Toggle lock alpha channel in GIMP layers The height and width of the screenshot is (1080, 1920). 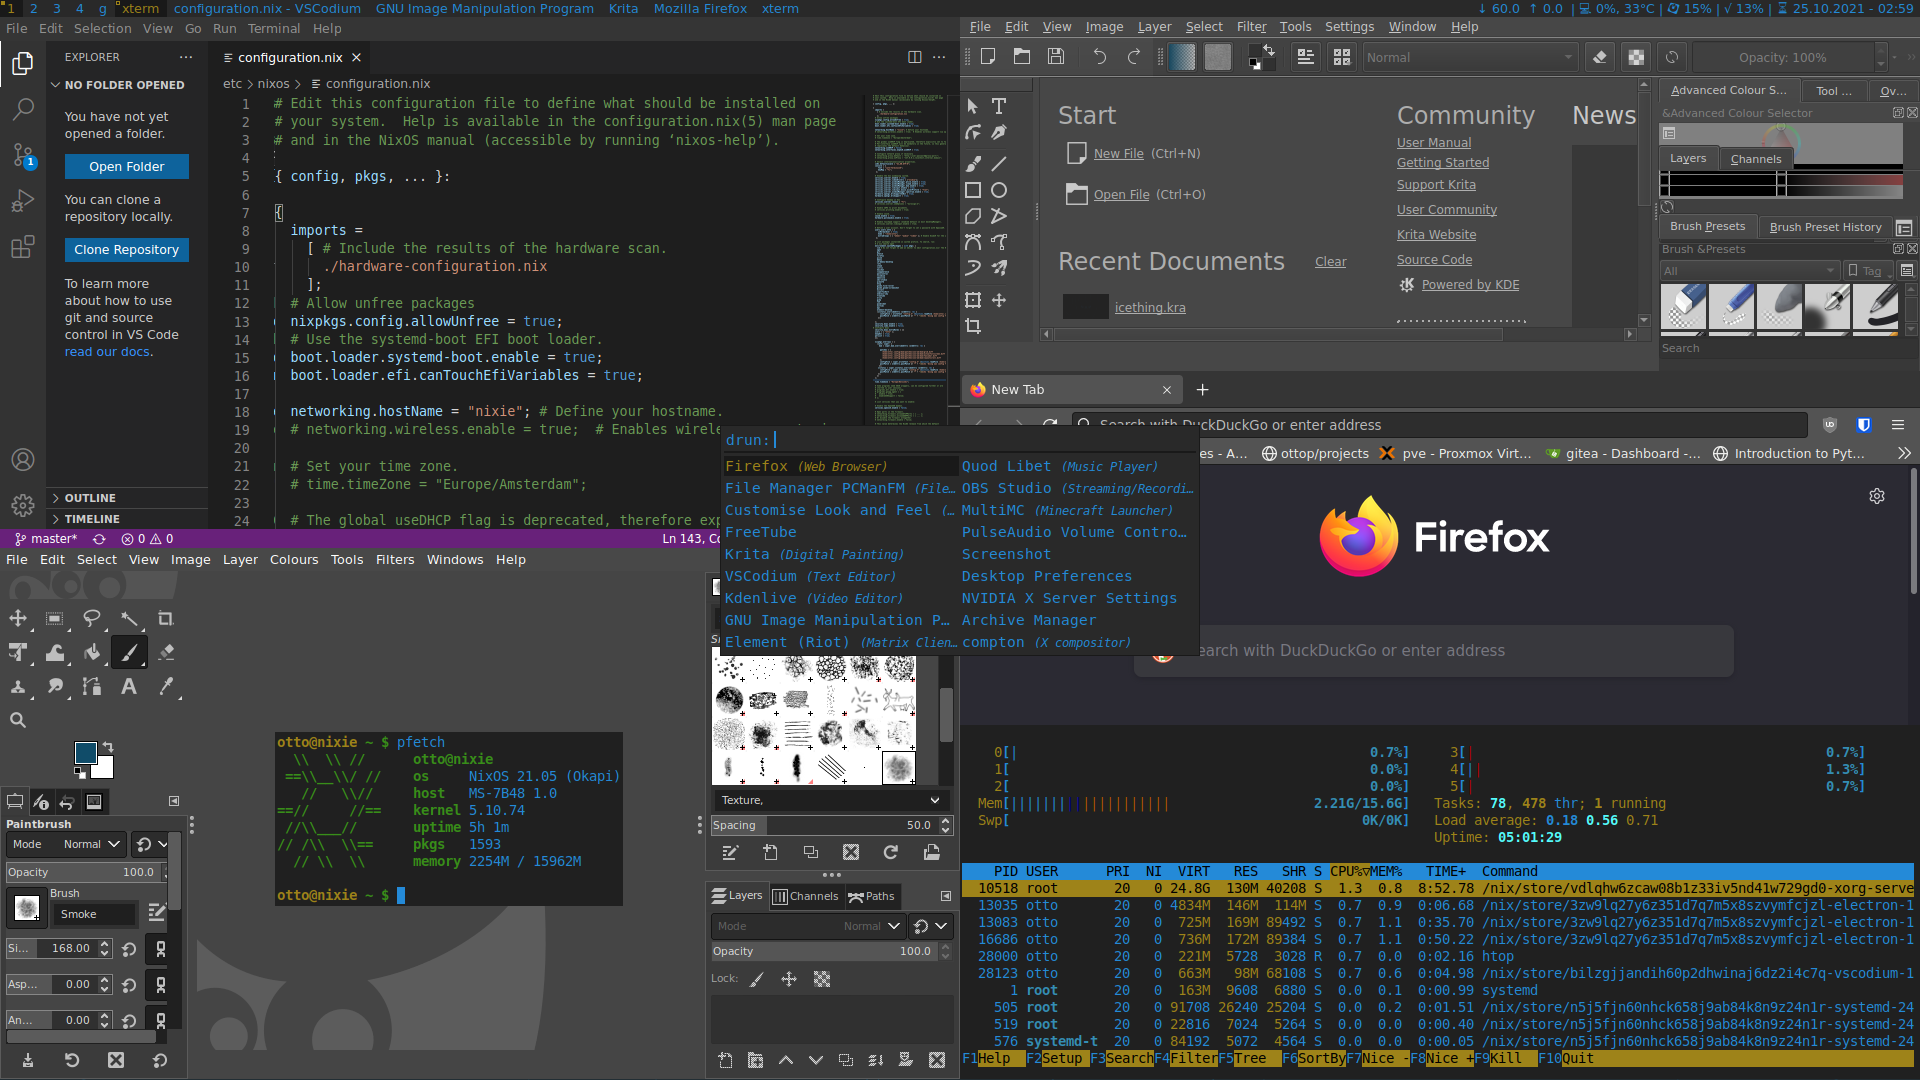click(x=822, y=979)
